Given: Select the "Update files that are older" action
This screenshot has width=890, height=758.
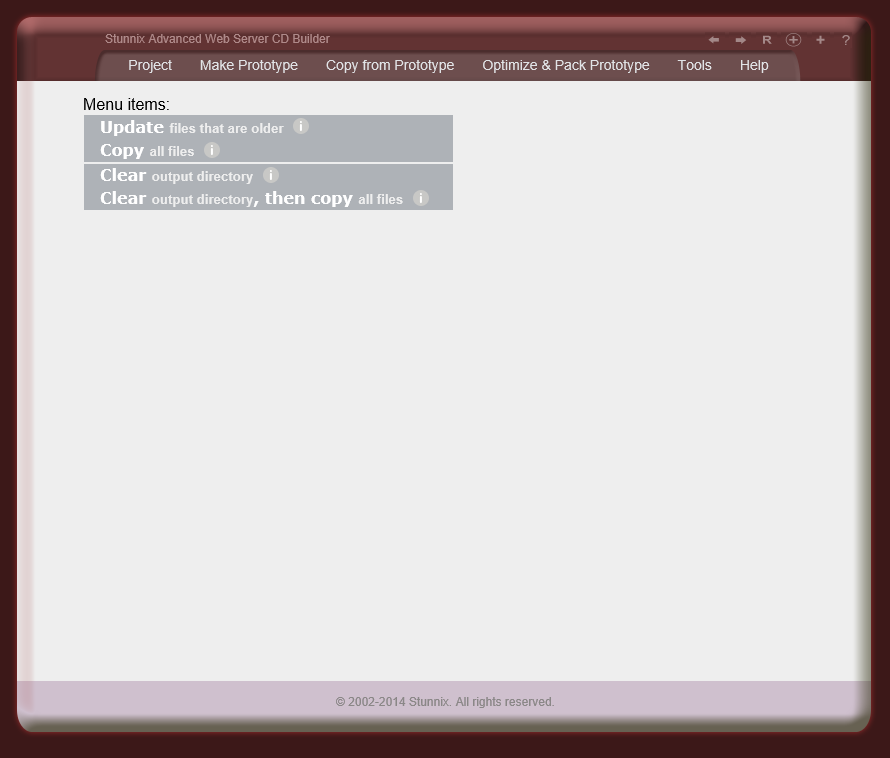Looking at the screenshot, I should (x=190, y=127).
